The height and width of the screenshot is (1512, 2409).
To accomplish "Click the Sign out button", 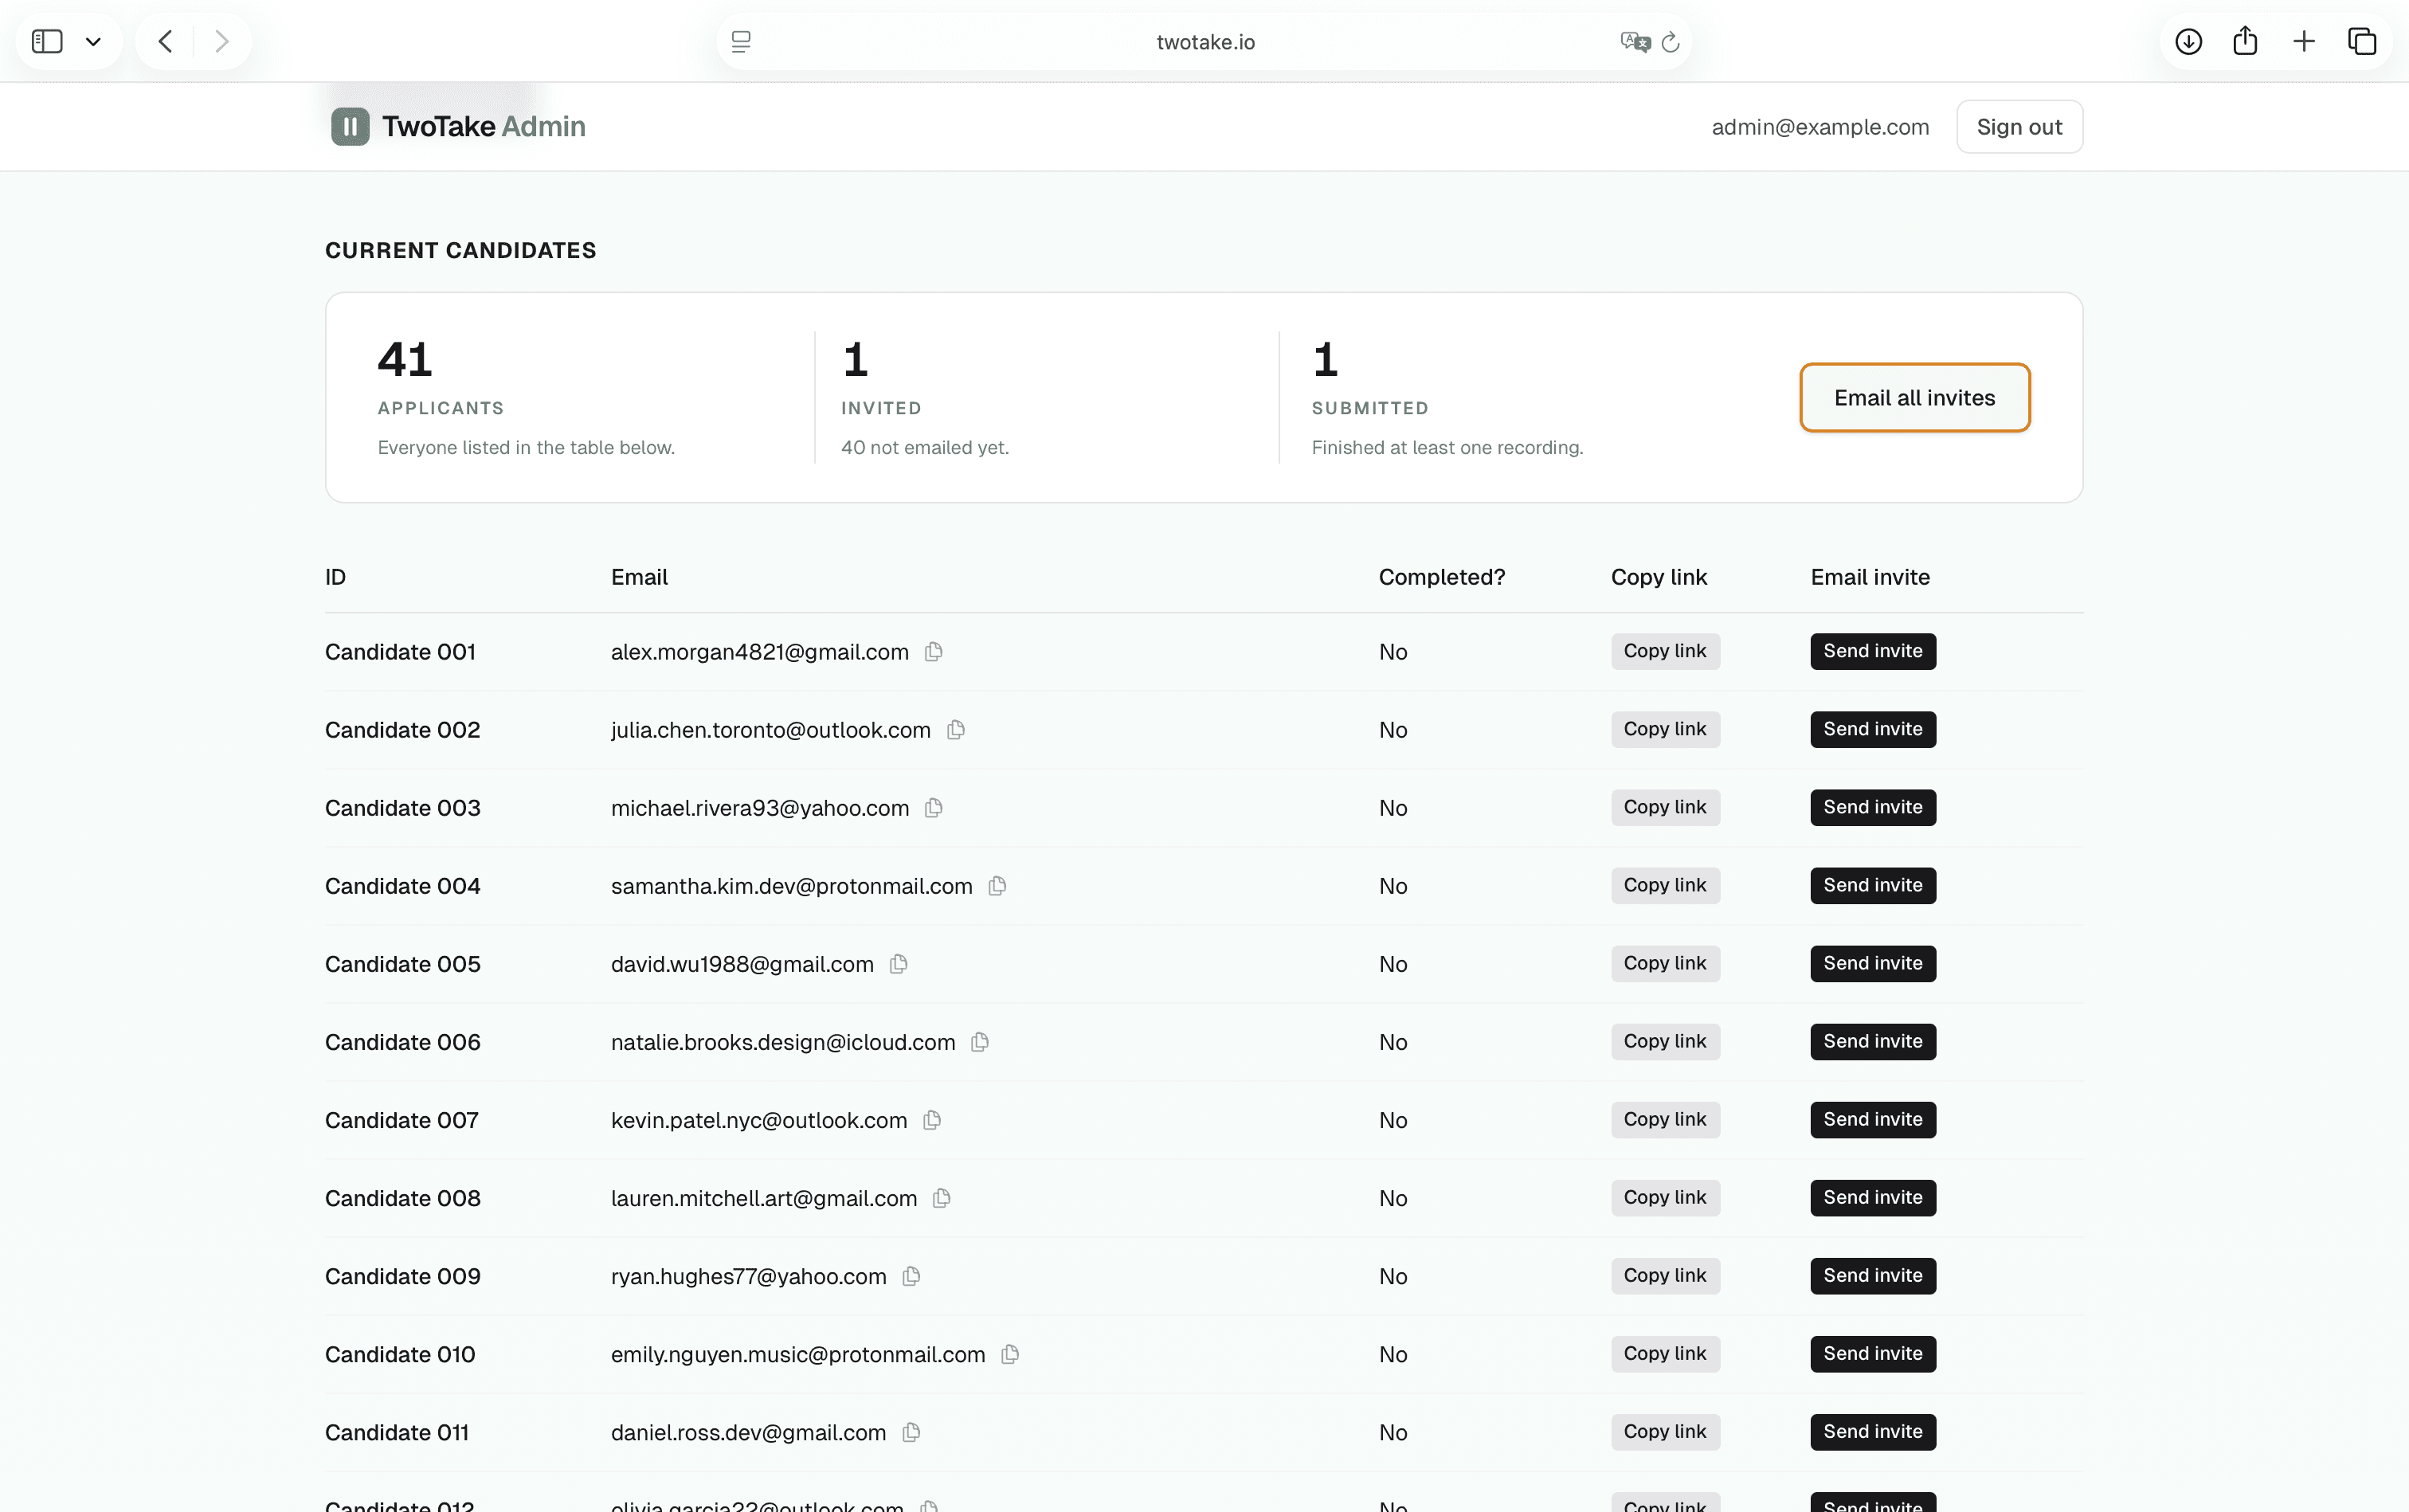I will click(2019, 127).
